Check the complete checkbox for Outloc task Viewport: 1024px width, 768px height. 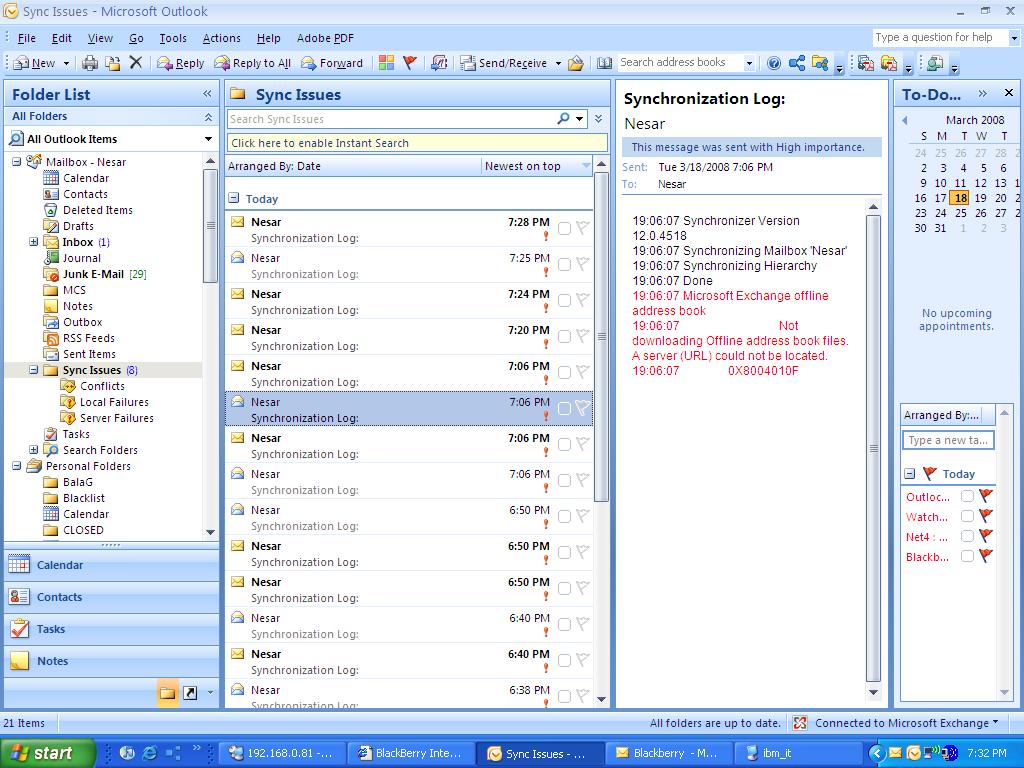pyautogui.click(x=967, y=496)
